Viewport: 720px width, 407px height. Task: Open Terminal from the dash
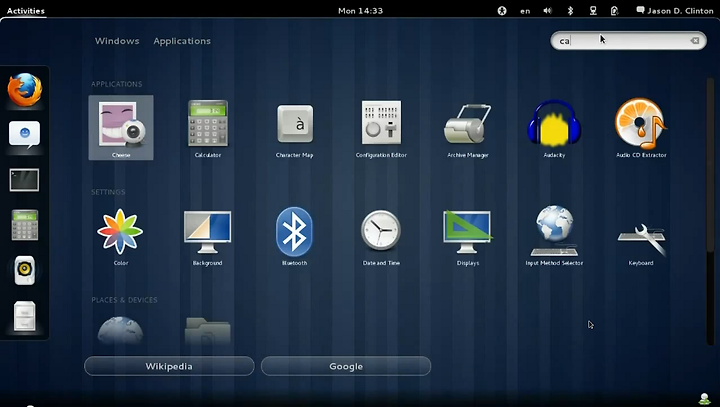pos(24,180)
